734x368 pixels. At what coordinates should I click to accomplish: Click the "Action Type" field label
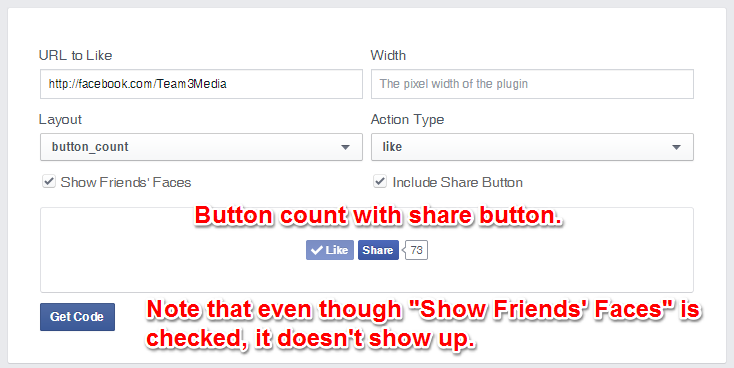(407, 119)
